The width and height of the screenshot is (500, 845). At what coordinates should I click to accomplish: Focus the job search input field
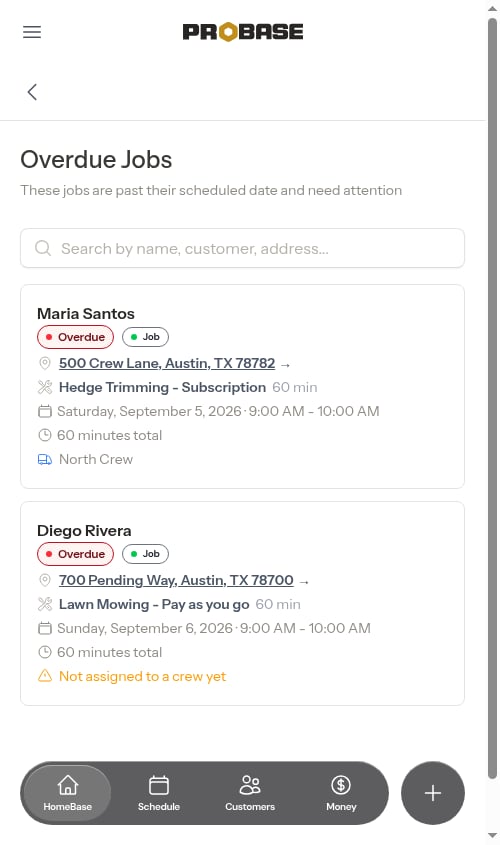point(242,248)
